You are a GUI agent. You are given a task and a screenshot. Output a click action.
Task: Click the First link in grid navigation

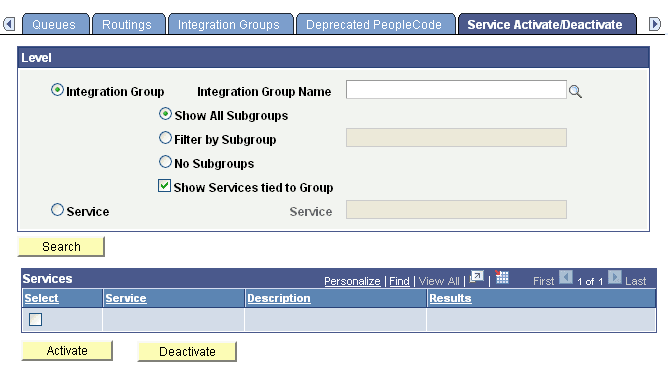click(x=544, y=281)
